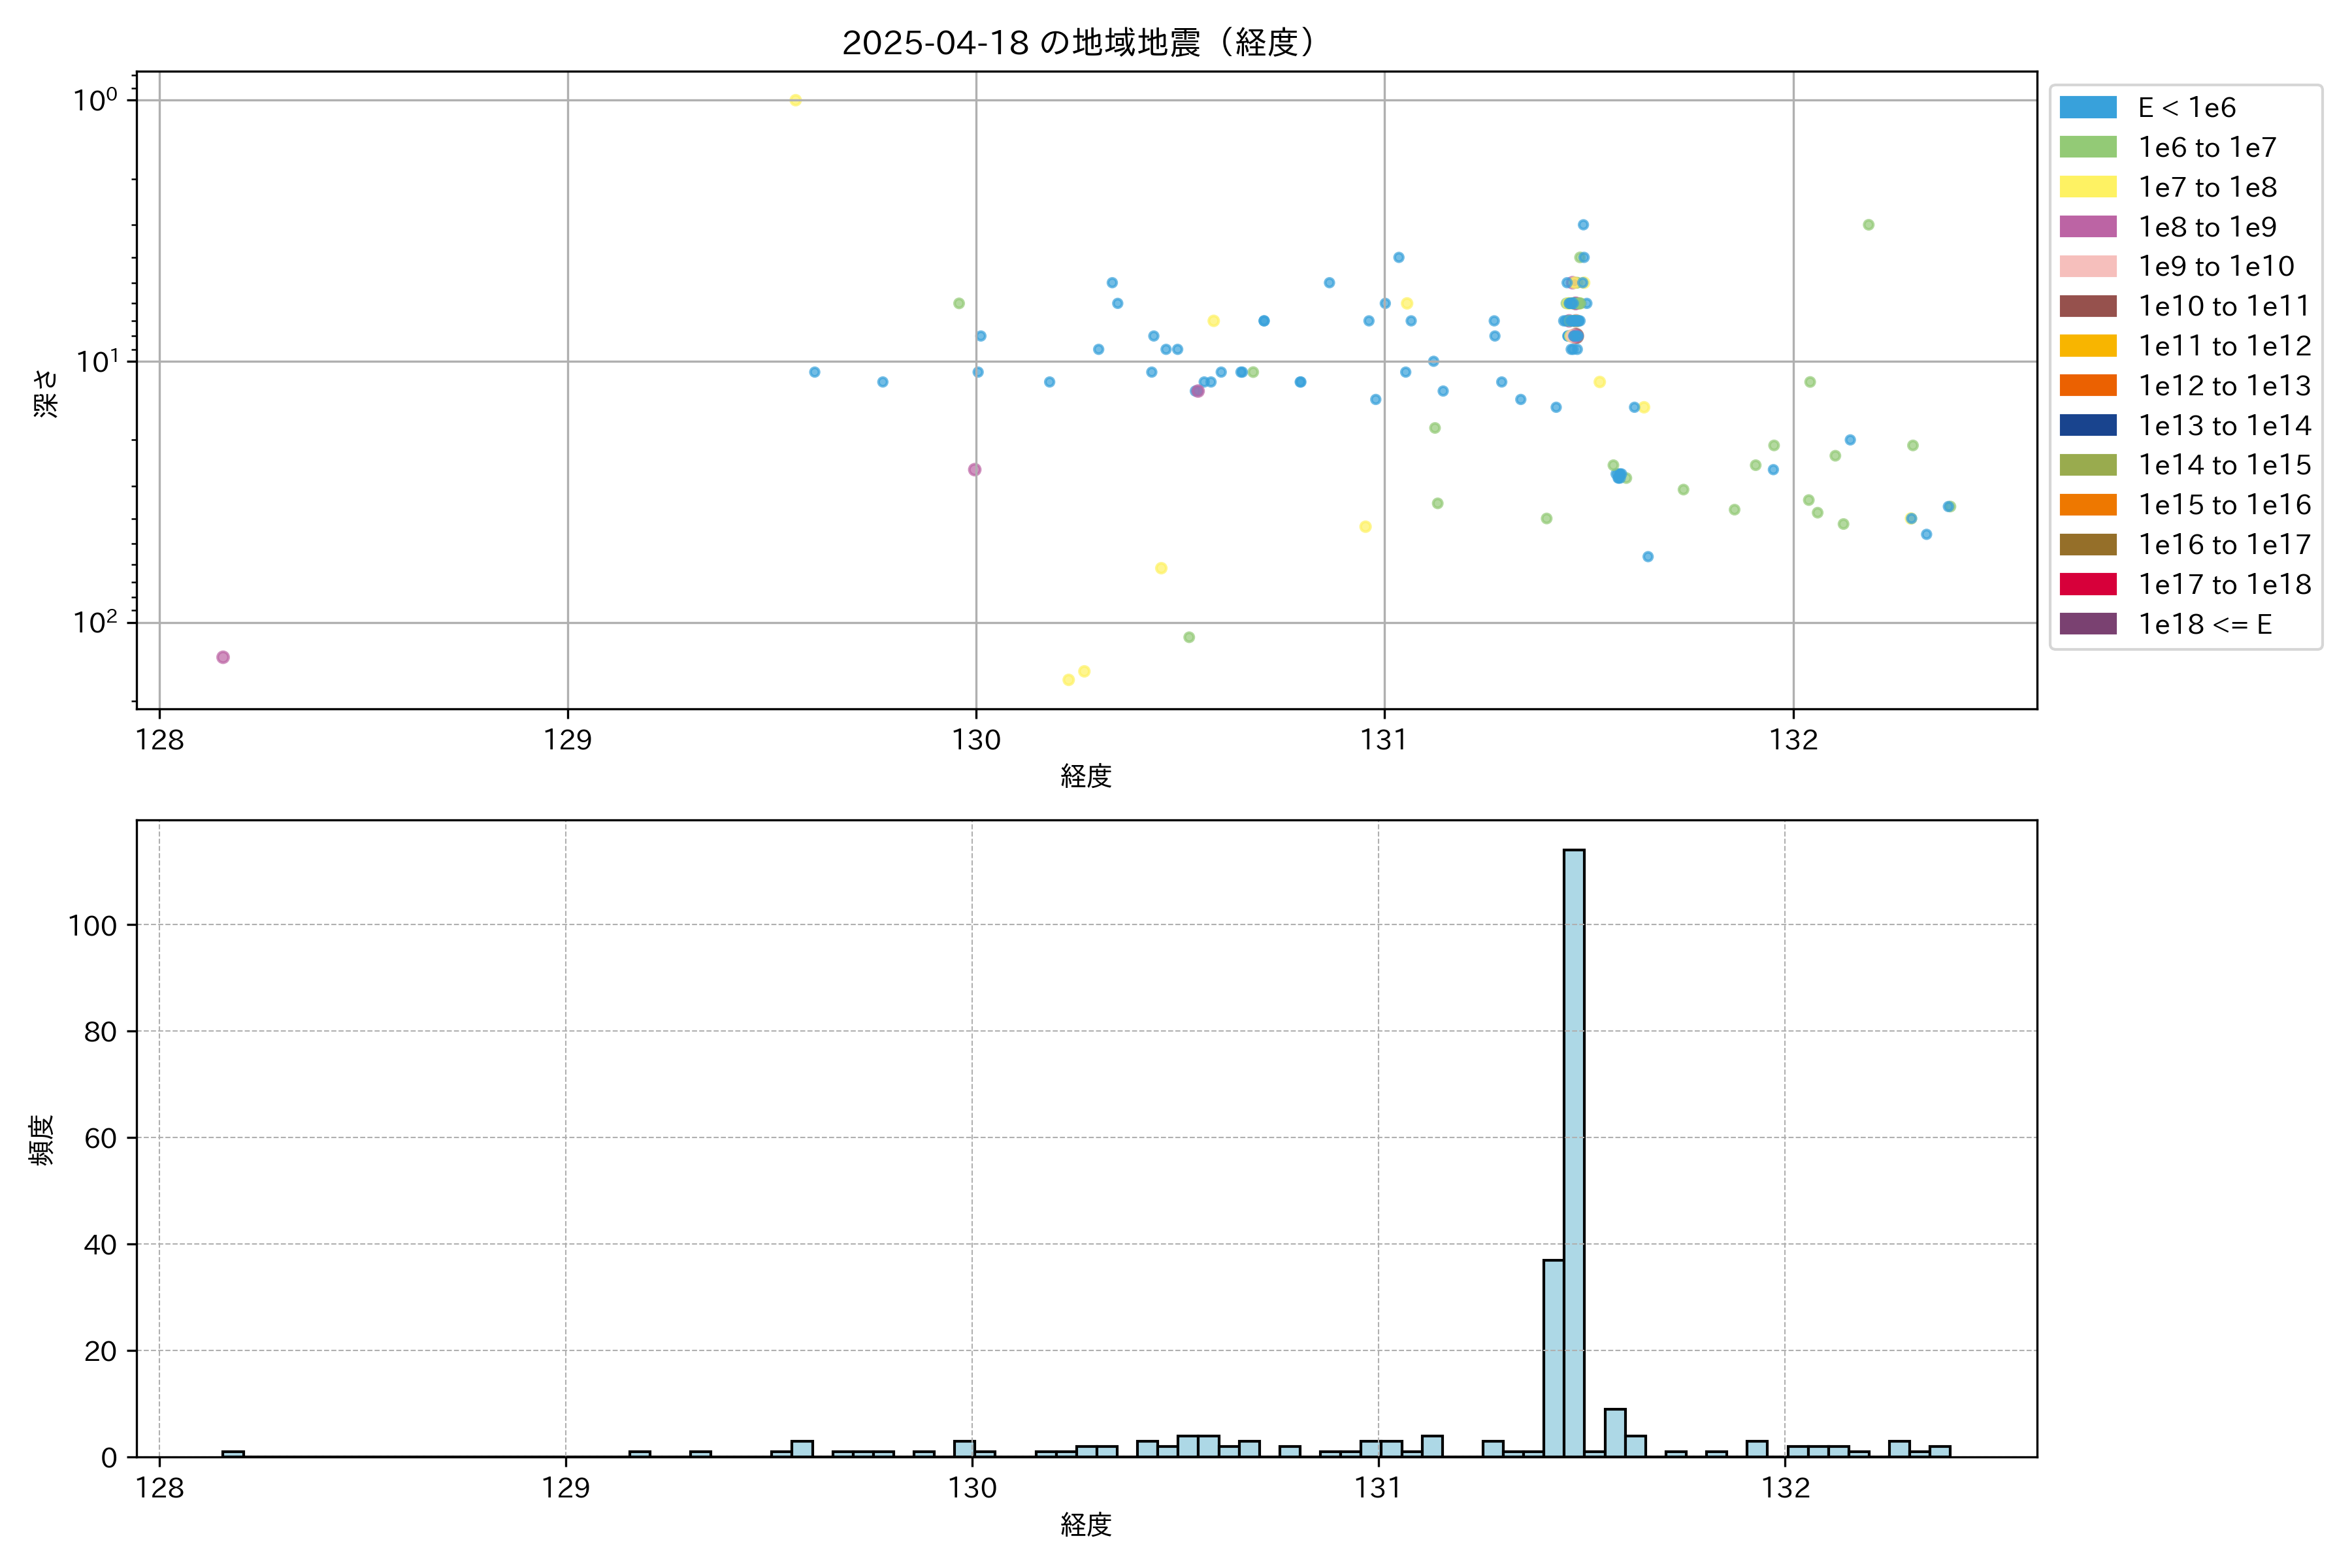
Task: Click the pink 1e9 to 1e10 swatch
Action: coord(2087,267)
